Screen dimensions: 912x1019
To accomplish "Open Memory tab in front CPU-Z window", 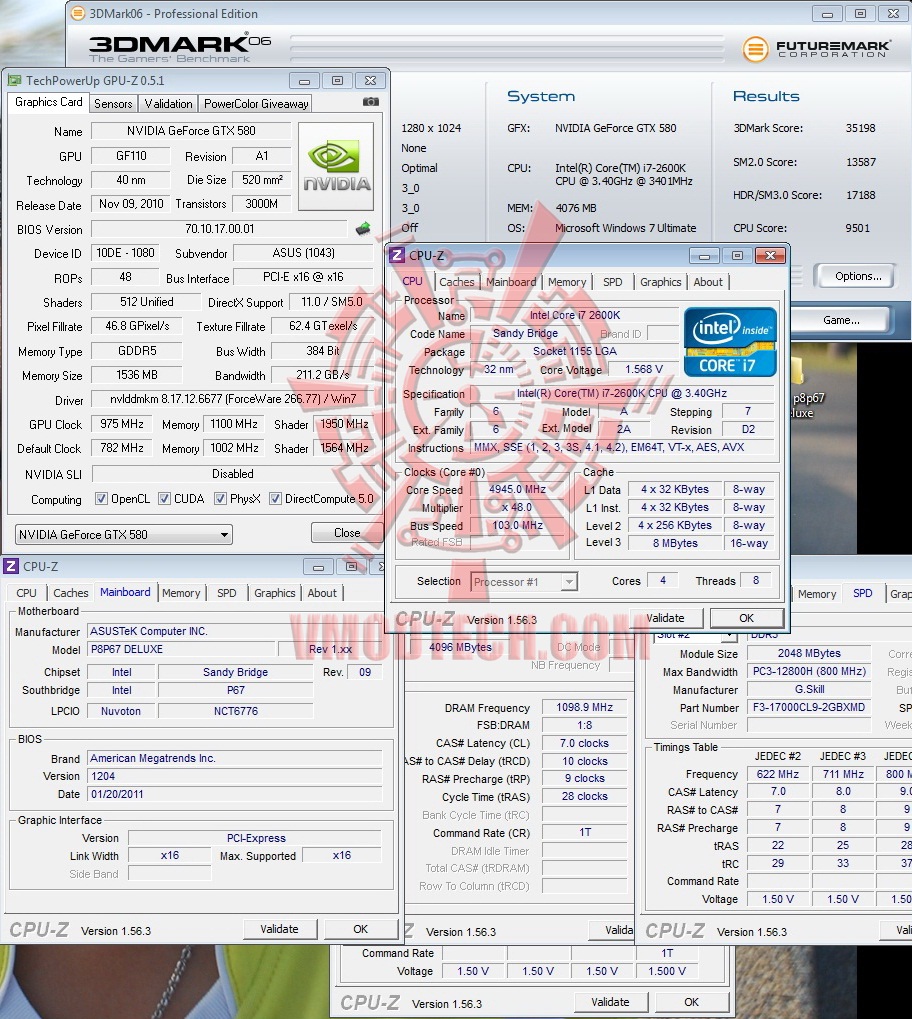I will [x=567, y=282].
